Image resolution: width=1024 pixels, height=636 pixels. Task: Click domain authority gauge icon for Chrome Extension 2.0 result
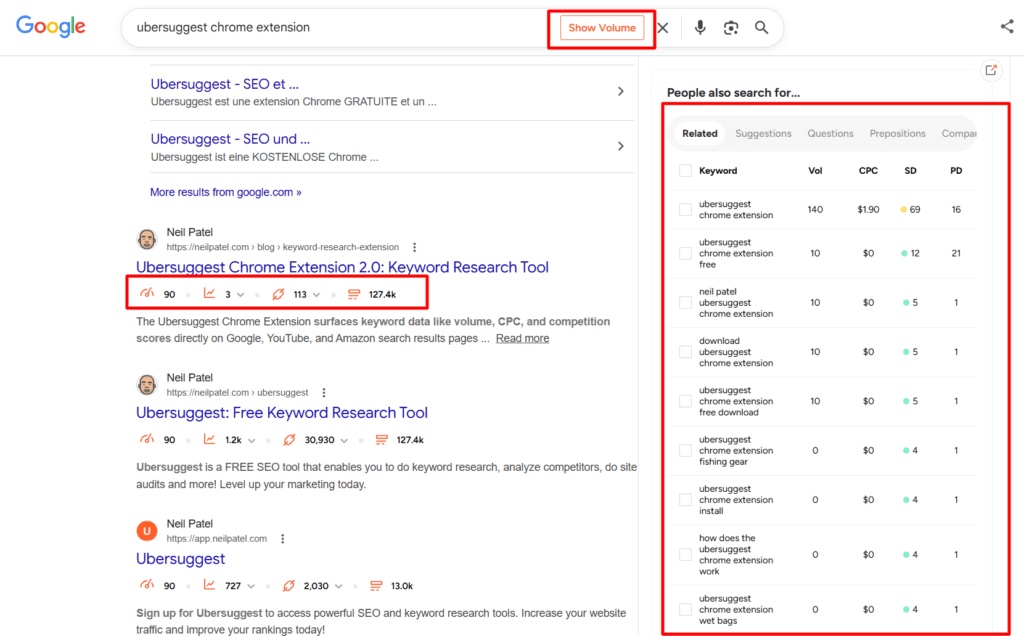(147, 294)
